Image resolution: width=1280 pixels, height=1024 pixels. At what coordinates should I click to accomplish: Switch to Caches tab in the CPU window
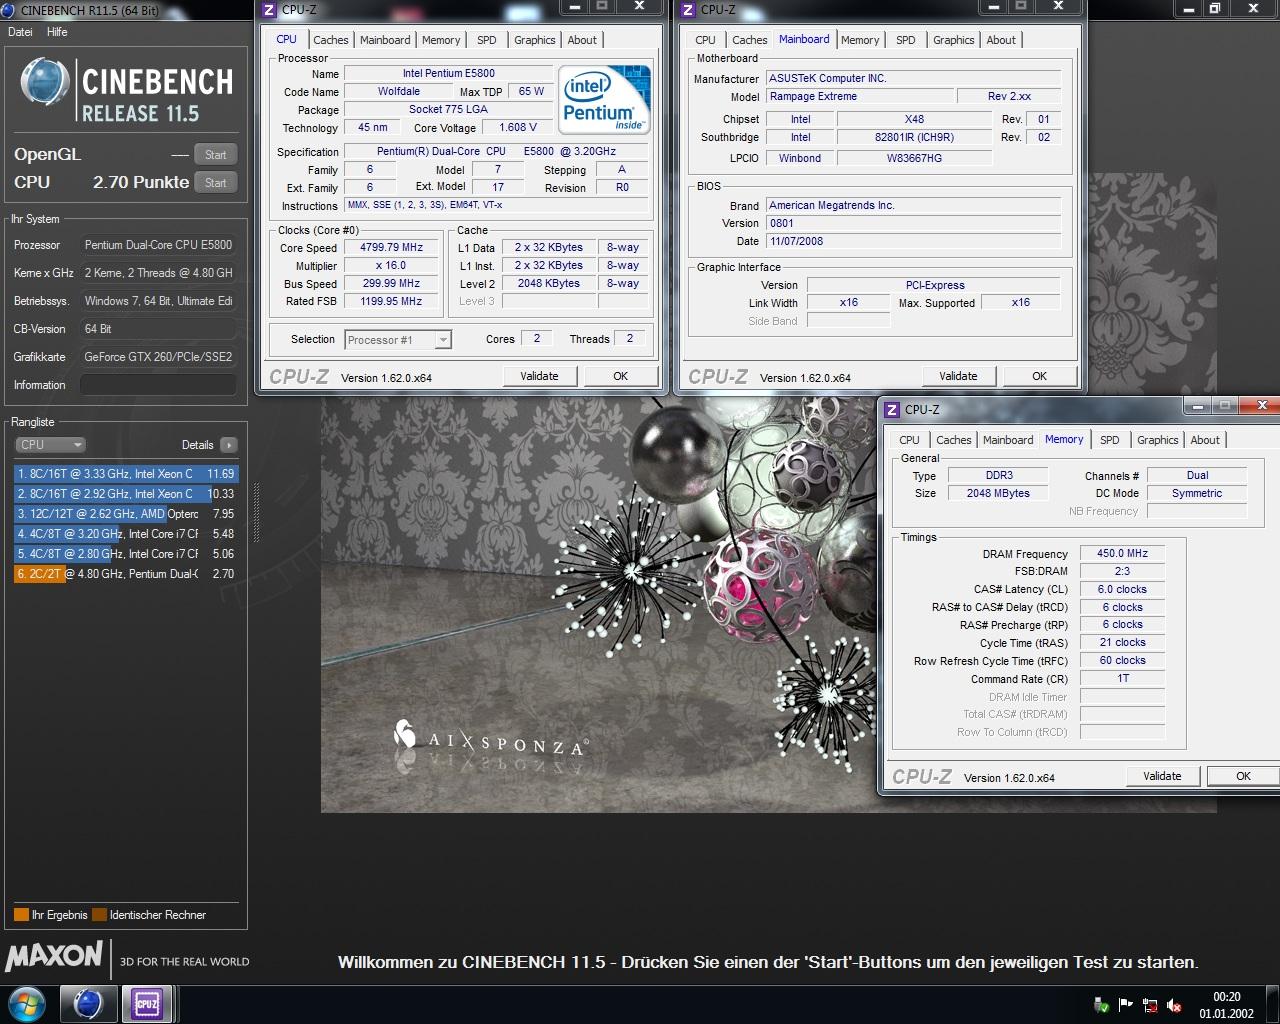coord(331,40)
